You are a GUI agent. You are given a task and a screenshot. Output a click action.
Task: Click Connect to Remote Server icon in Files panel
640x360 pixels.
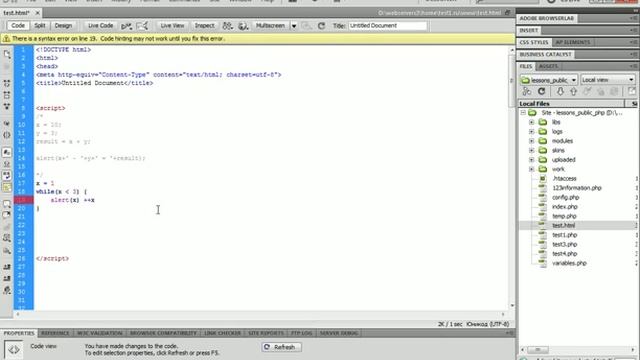pyautogui.click(x=527, y=91)
